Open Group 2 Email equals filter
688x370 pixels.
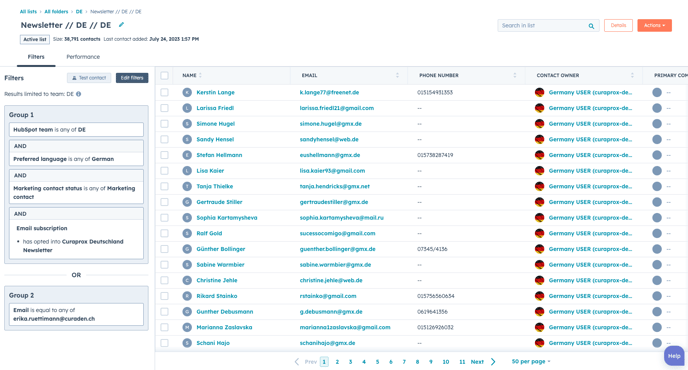tap(76, 314)
